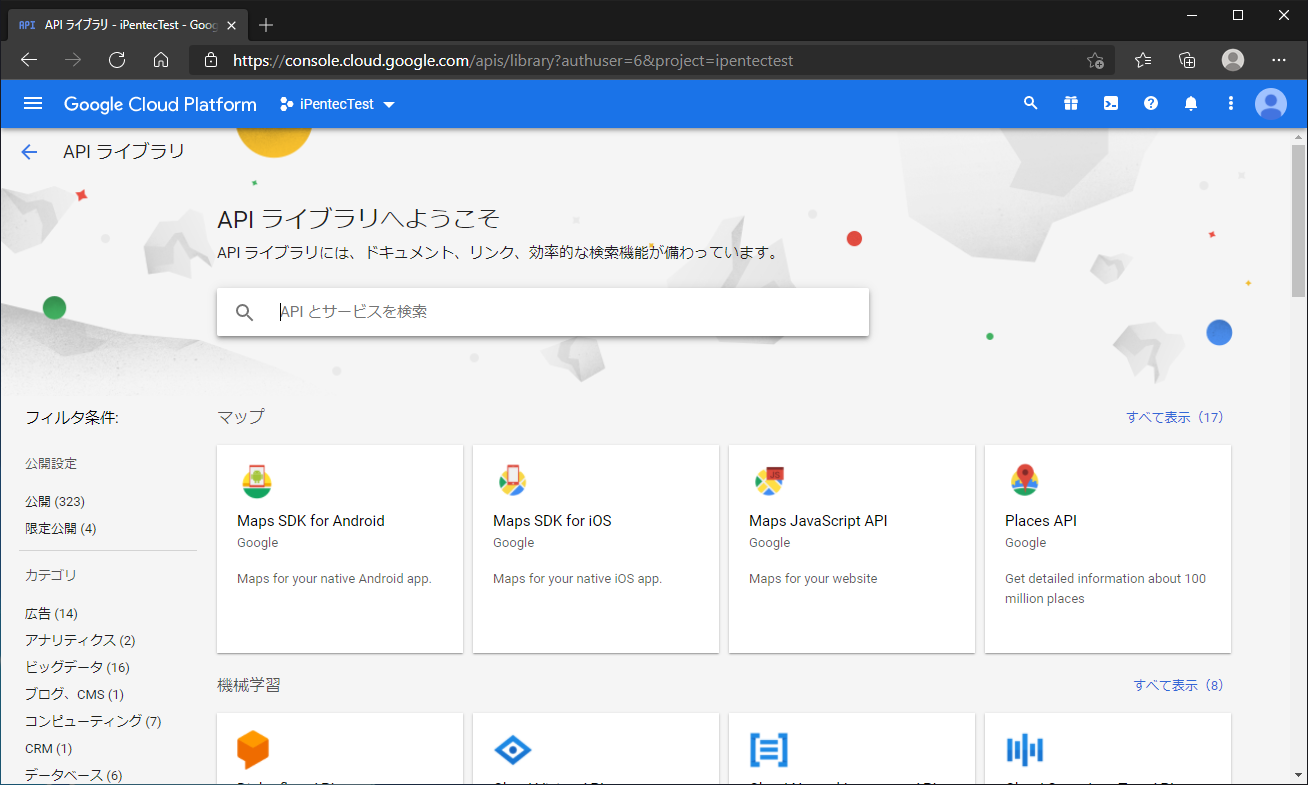Reload the page with the browser refresh icon
Viewport: 1308px width, 785px height.
pos(117,60)
